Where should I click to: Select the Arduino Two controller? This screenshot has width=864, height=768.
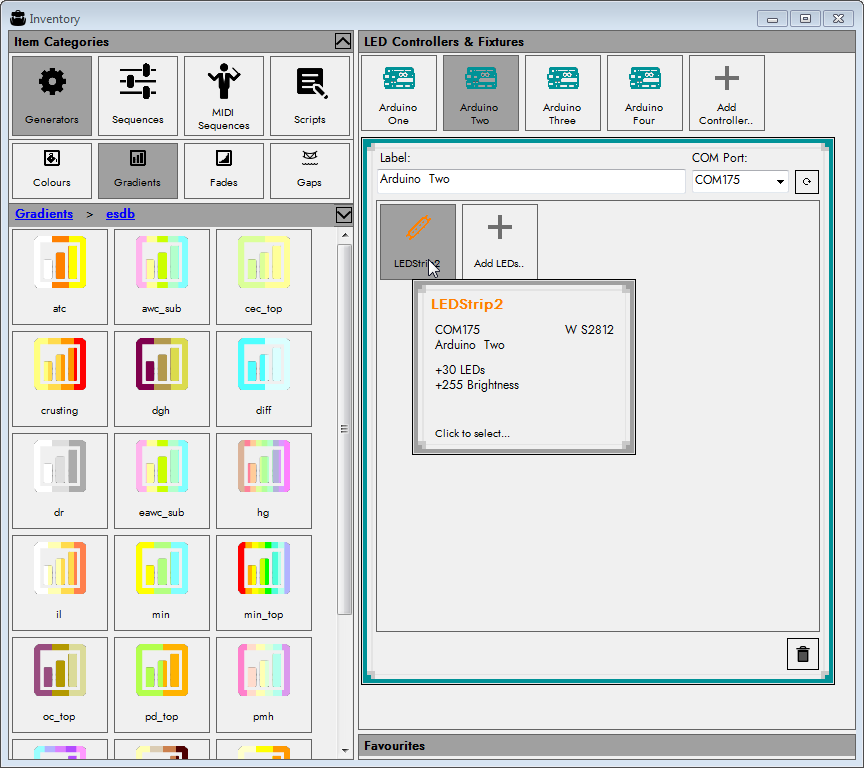point(480,93)
